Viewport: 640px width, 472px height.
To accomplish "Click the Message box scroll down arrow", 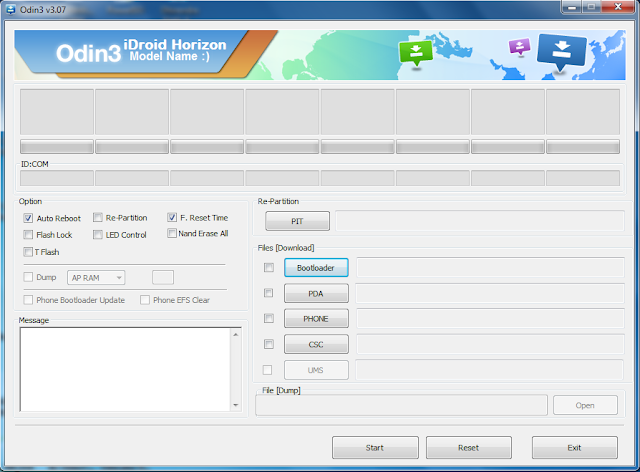I will [x=236, y=405].
